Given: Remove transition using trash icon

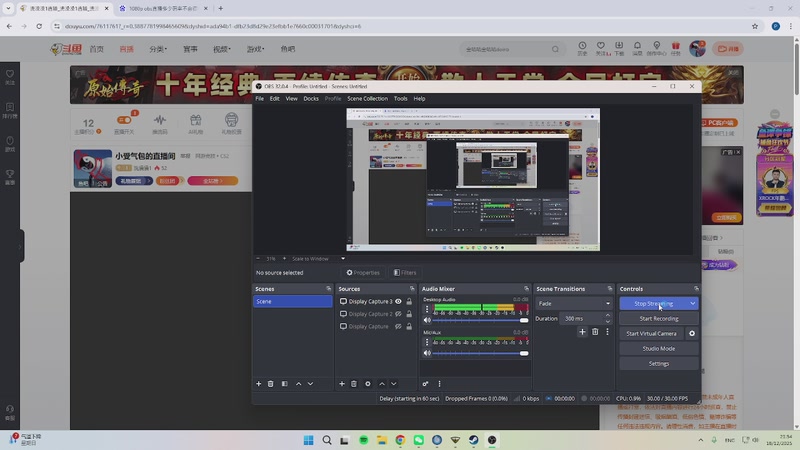Looking at the screenshot, I should (595, 332).
